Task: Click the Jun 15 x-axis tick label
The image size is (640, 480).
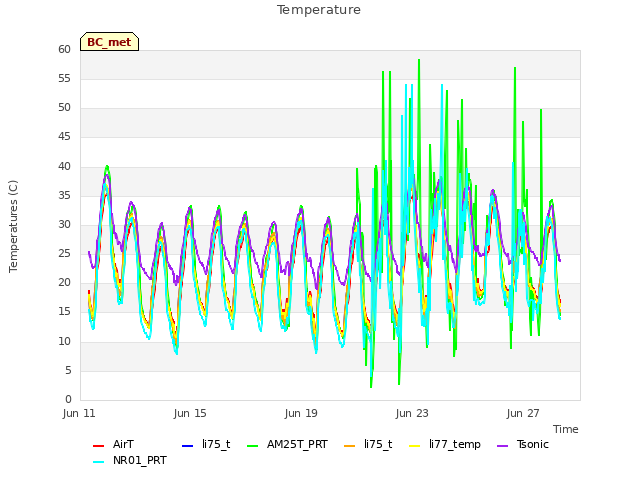Action: point(190,413)
